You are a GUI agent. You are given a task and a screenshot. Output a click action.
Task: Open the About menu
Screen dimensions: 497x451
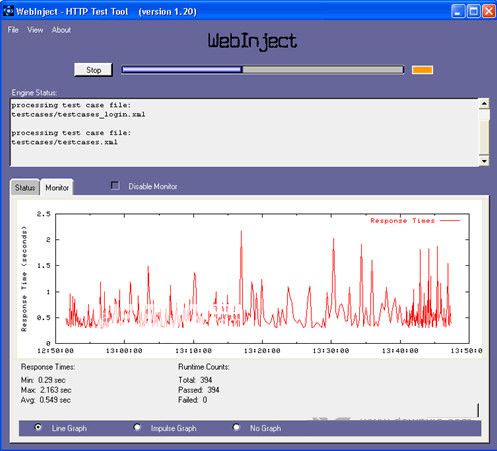(x=61, y=30)
